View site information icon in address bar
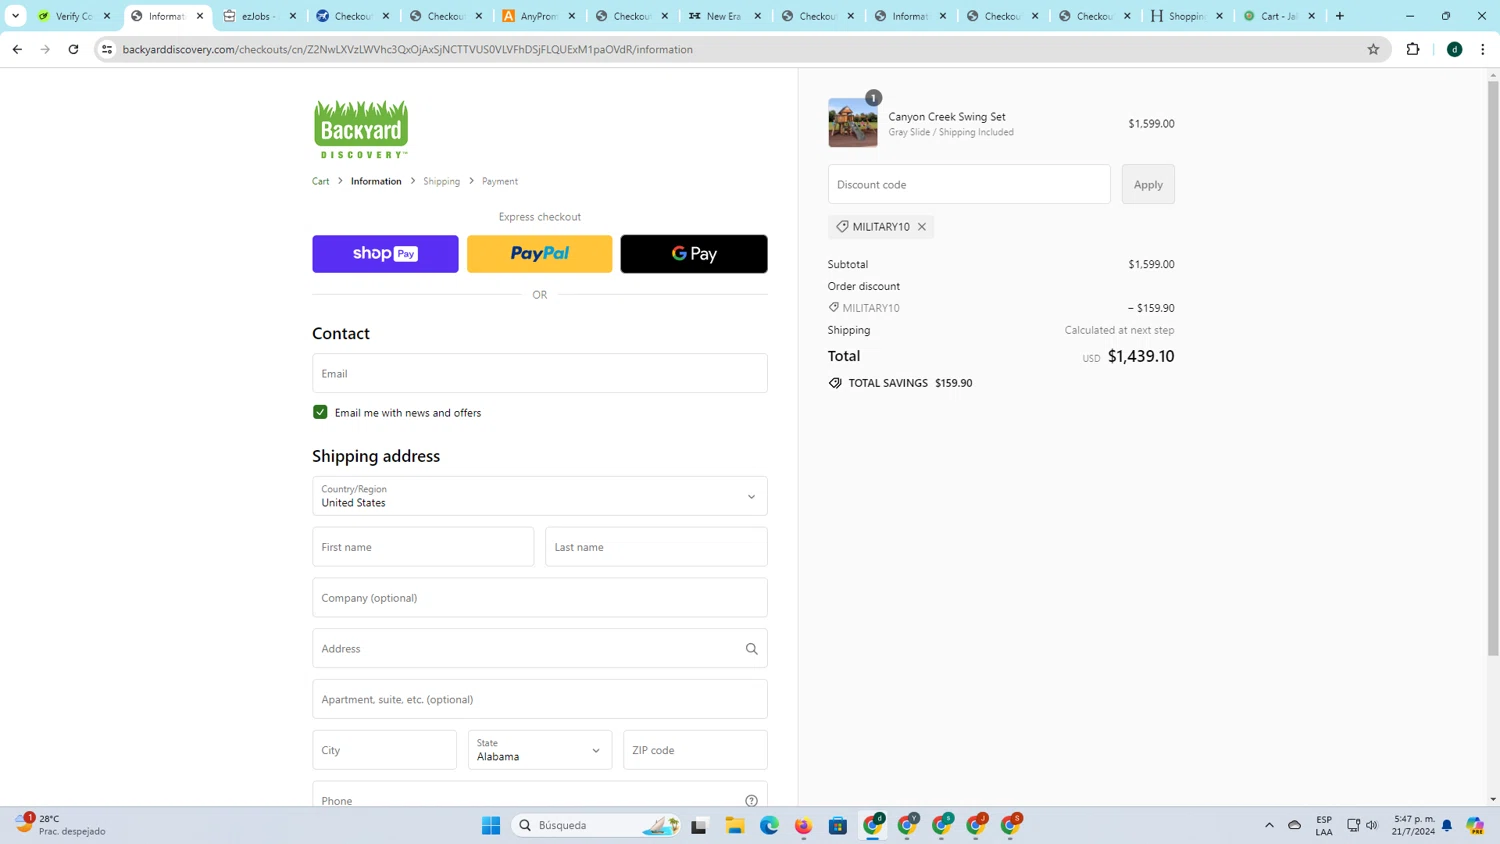 [107, 49]
